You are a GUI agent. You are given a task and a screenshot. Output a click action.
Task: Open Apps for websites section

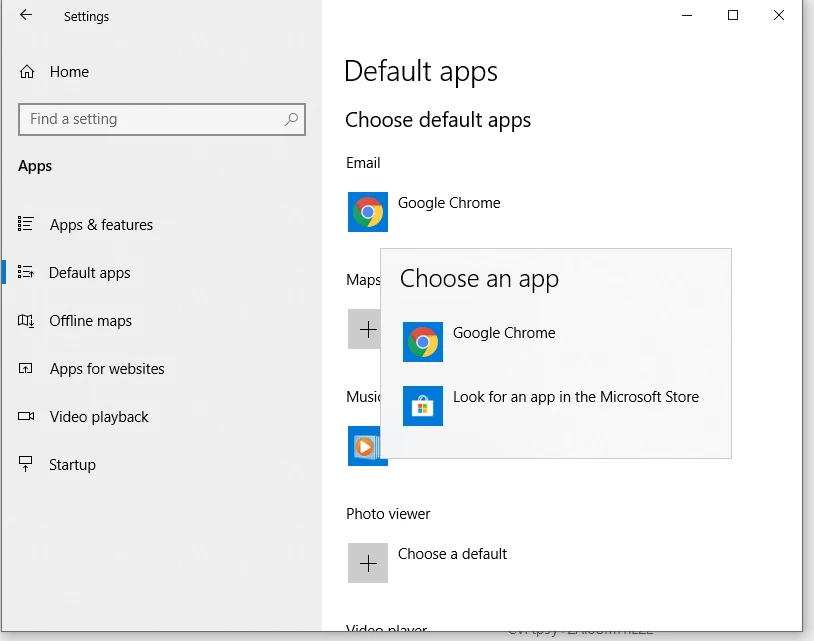[x=107, y=369]
